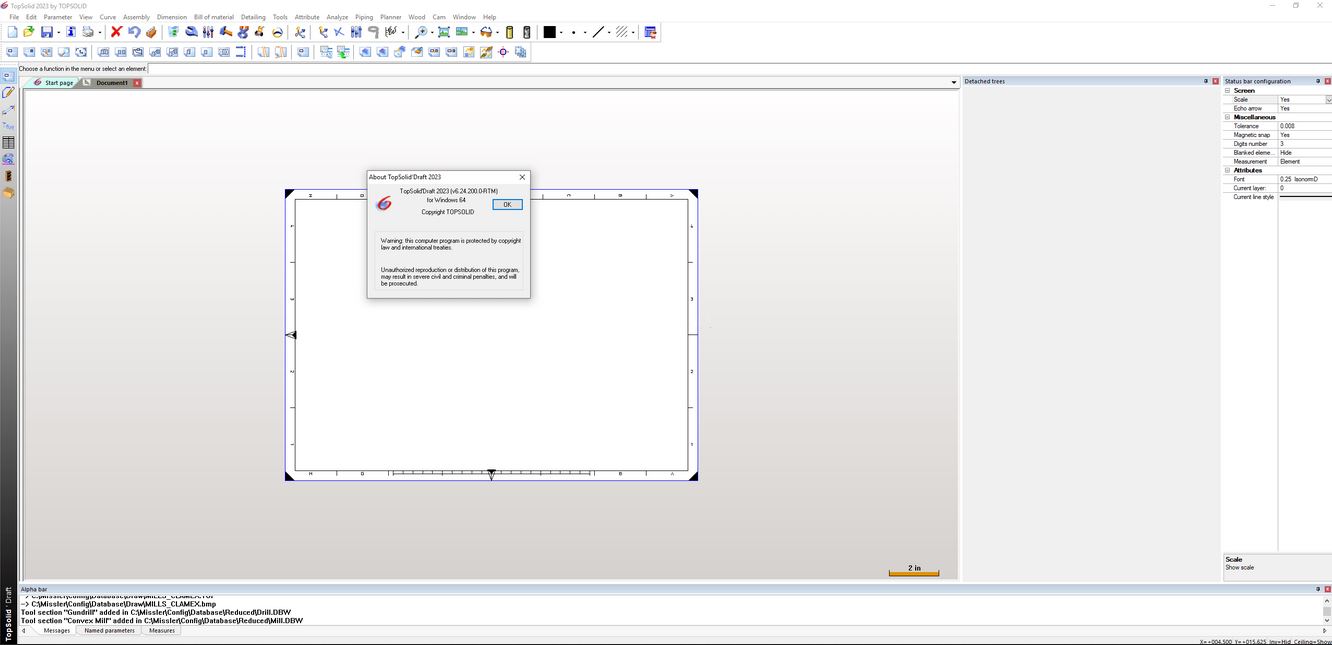Open the Dimension menu
This screenshot has width=1332, height=645.
(171, 17)
